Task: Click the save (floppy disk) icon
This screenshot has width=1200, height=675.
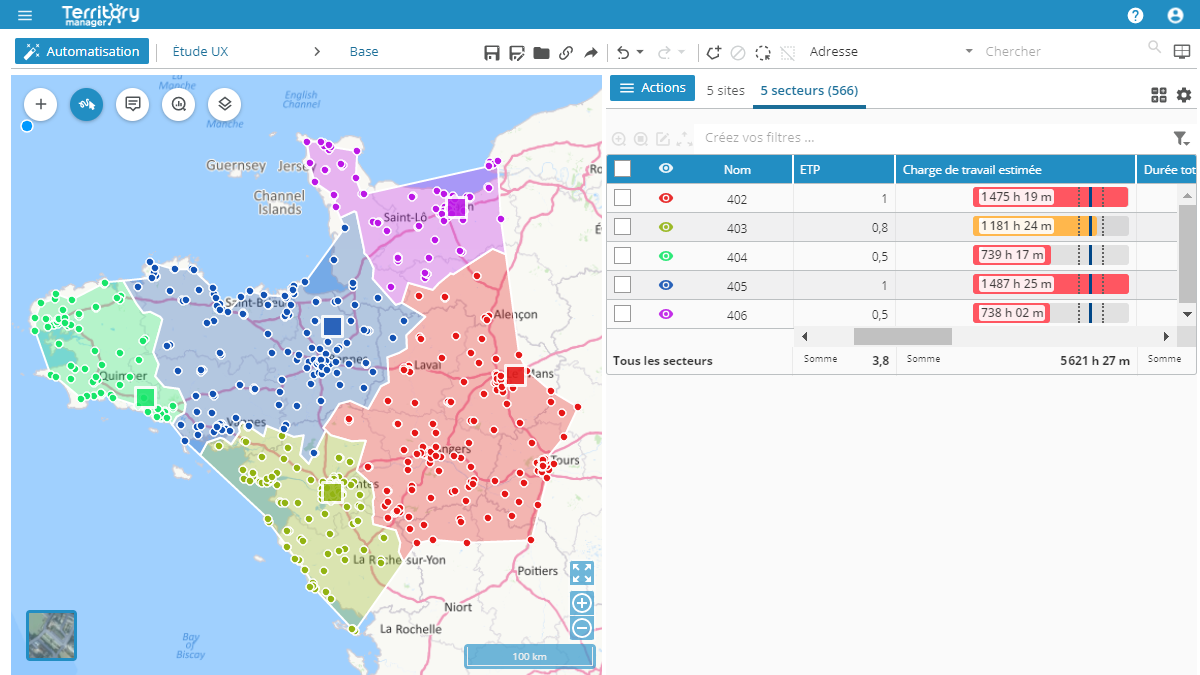Action: click(x=491, y=52)
